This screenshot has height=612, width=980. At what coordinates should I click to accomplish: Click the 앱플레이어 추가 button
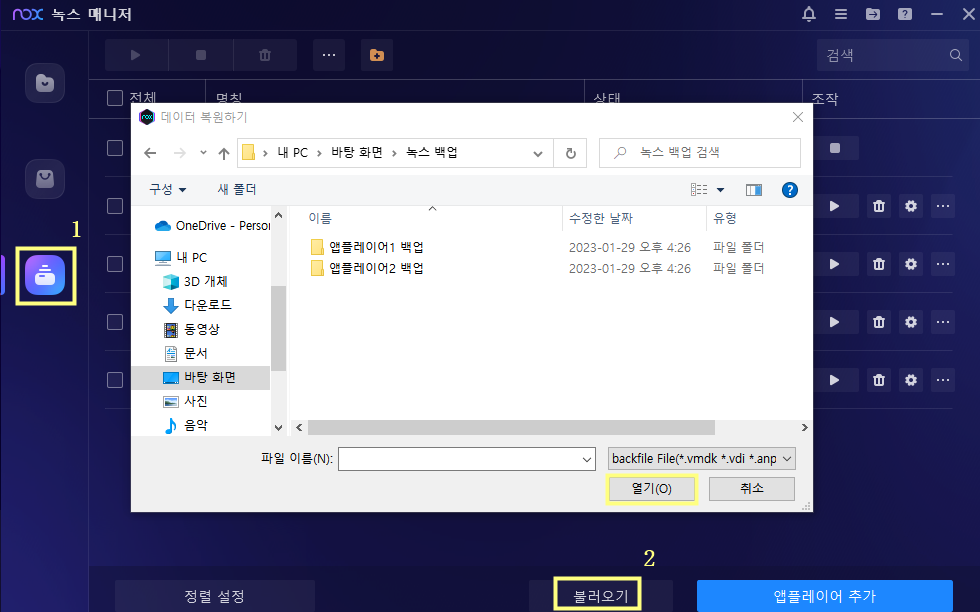825,596
